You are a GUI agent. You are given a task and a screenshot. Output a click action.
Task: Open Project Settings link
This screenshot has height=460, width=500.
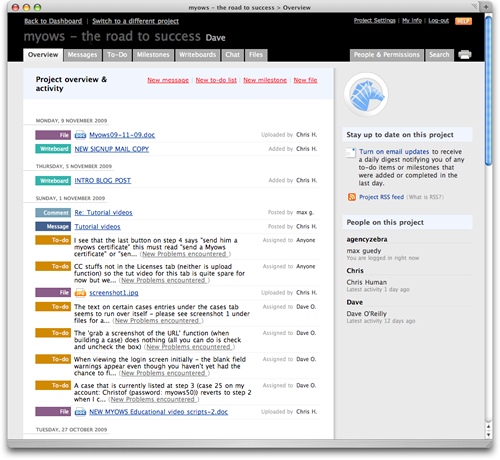click(375, 21)
